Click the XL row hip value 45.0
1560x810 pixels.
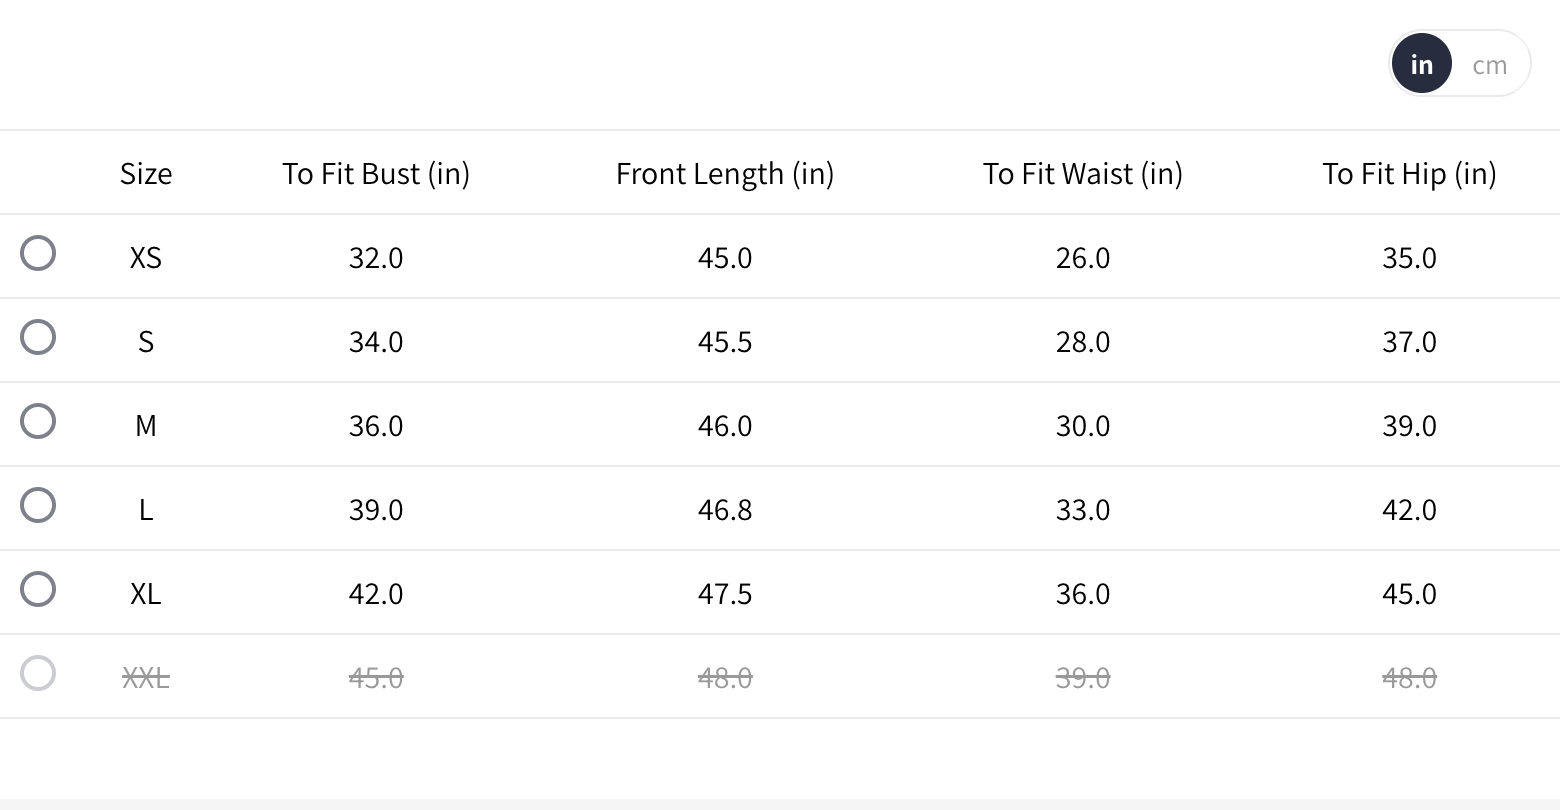(x=1409, y=594)
